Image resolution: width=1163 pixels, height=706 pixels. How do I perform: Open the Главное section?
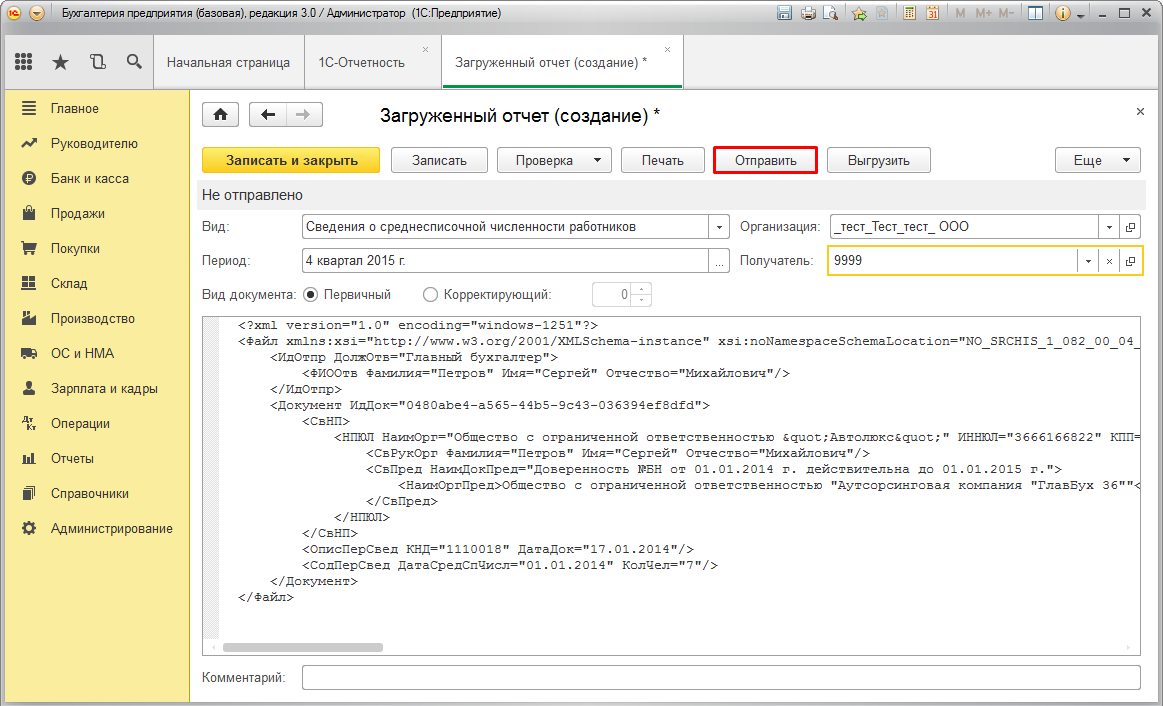pyautogui.click(x=96, y=108)
